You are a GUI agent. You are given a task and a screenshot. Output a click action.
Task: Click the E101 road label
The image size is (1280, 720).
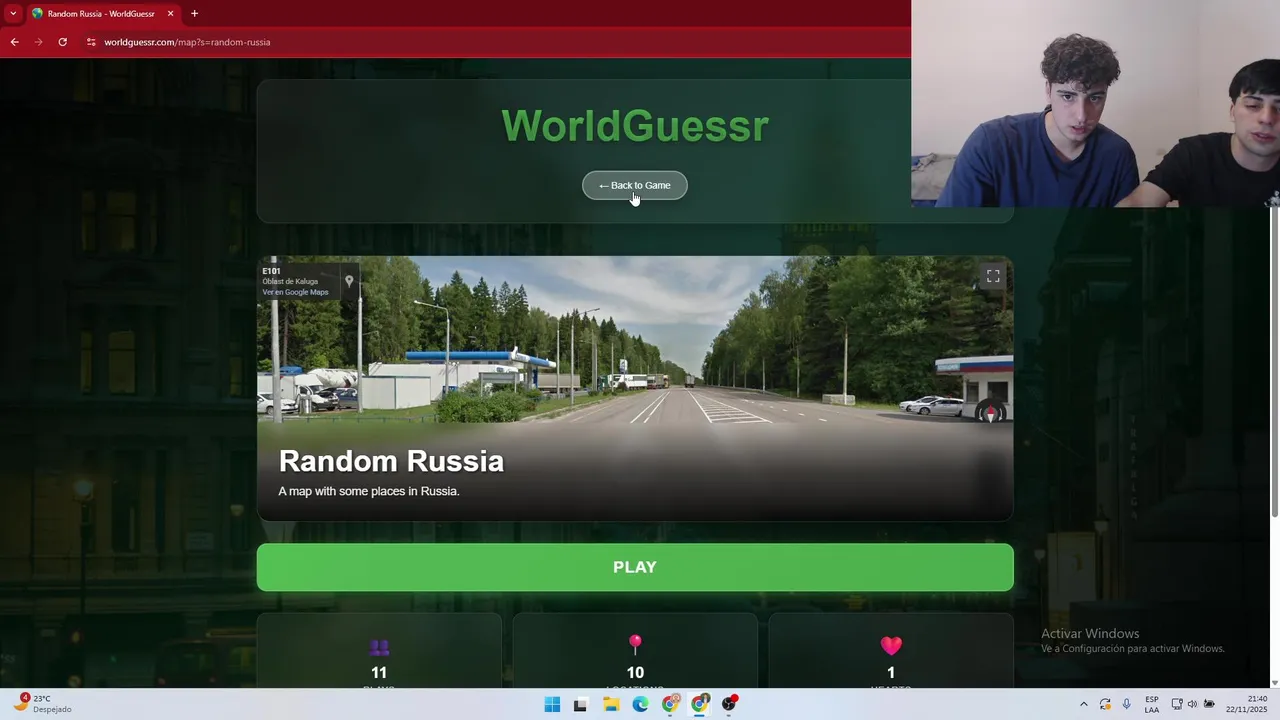pyautogui.click(x=271, y=271)
